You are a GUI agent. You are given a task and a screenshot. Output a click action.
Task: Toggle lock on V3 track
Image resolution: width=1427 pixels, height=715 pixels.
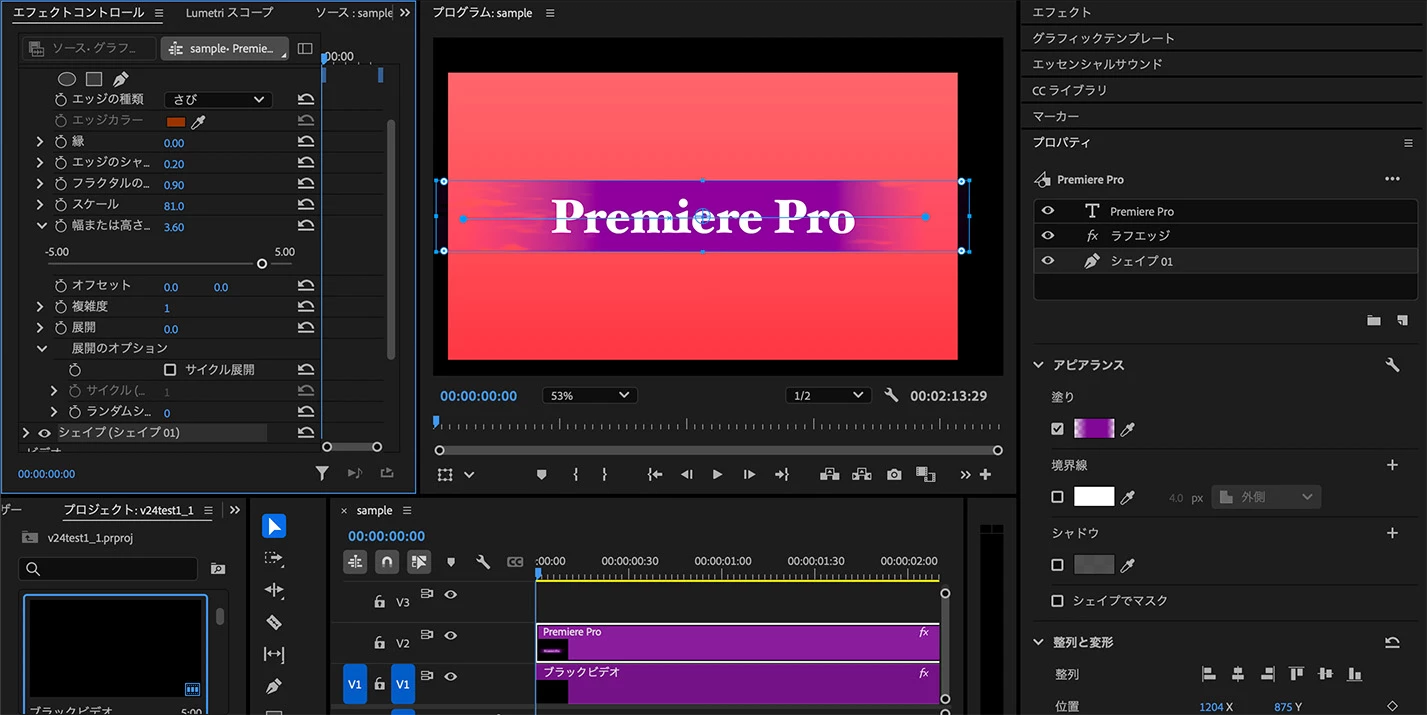[379, 602]
